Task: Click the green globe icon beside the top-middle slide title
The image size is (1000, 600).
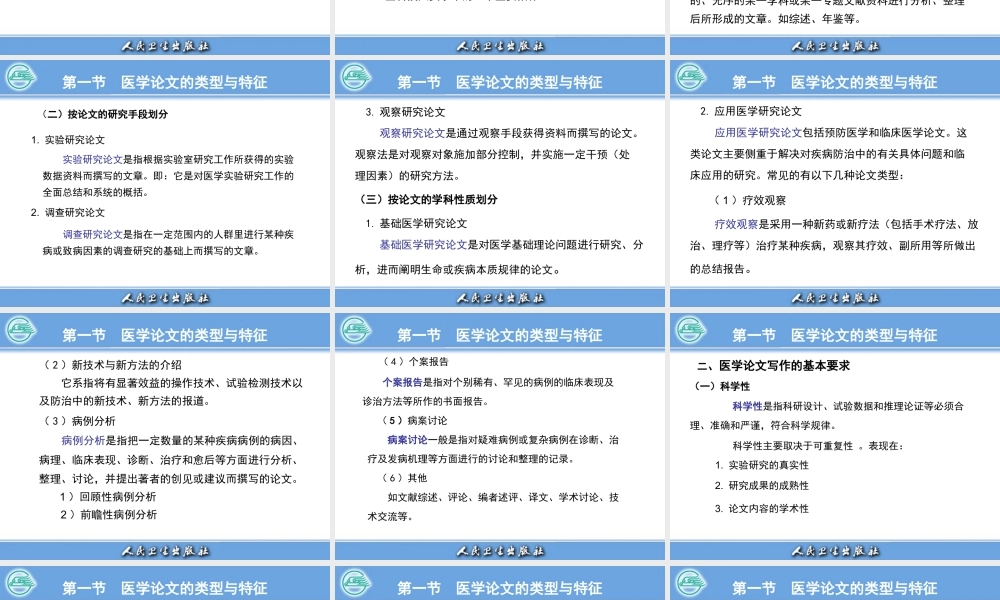Action: [x=356, y=77]
